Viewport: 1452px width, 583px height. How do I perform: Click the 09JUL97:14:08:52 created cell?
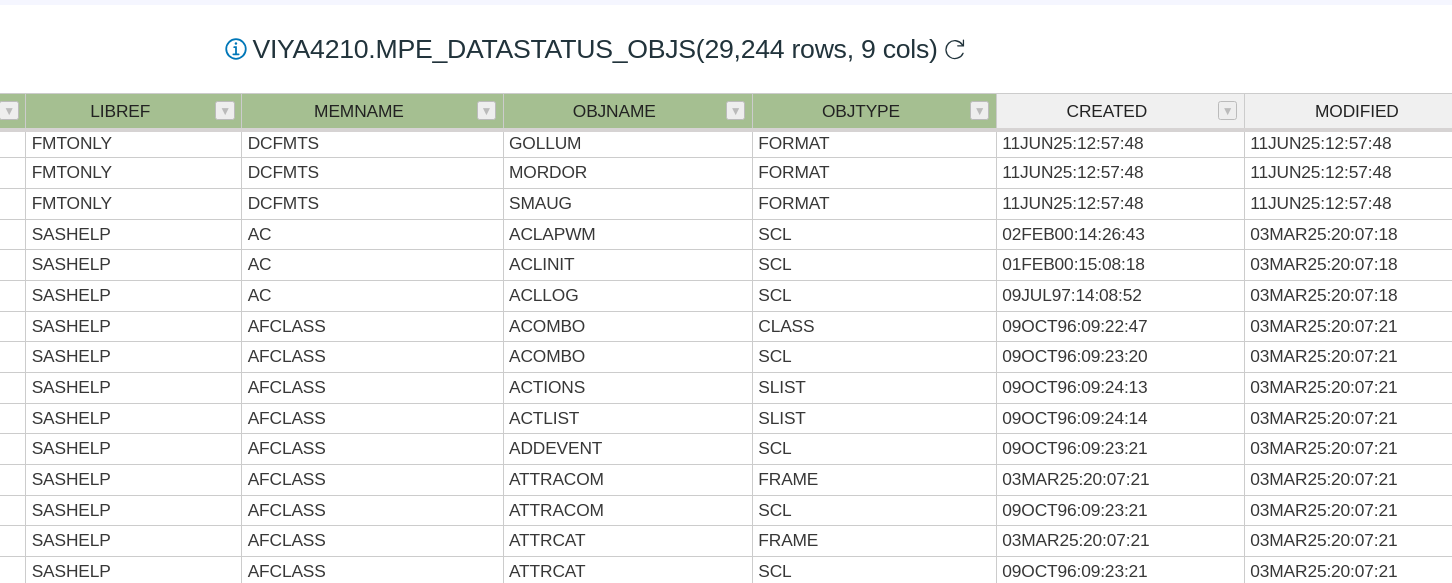(1071, 296)
